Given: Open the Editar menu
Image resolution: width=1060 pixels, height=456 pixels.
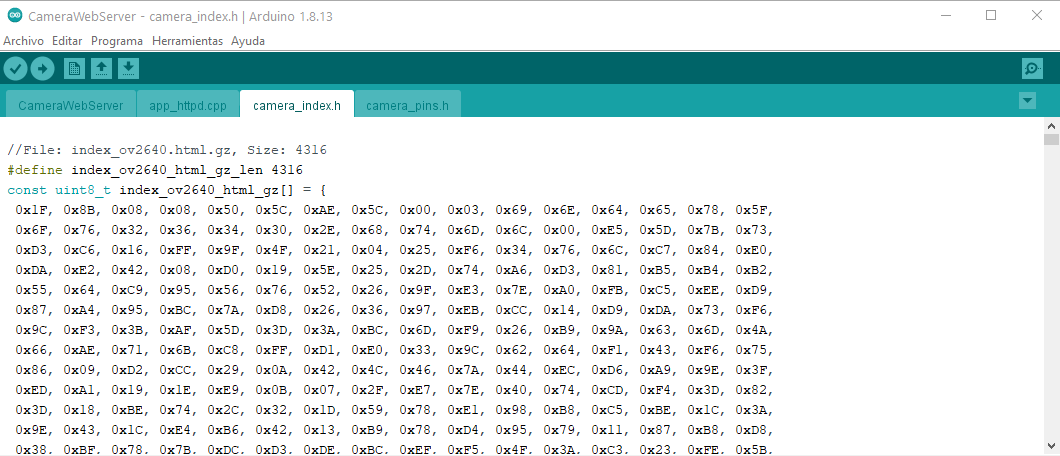Looking at the screenshot, I should 67,41.
